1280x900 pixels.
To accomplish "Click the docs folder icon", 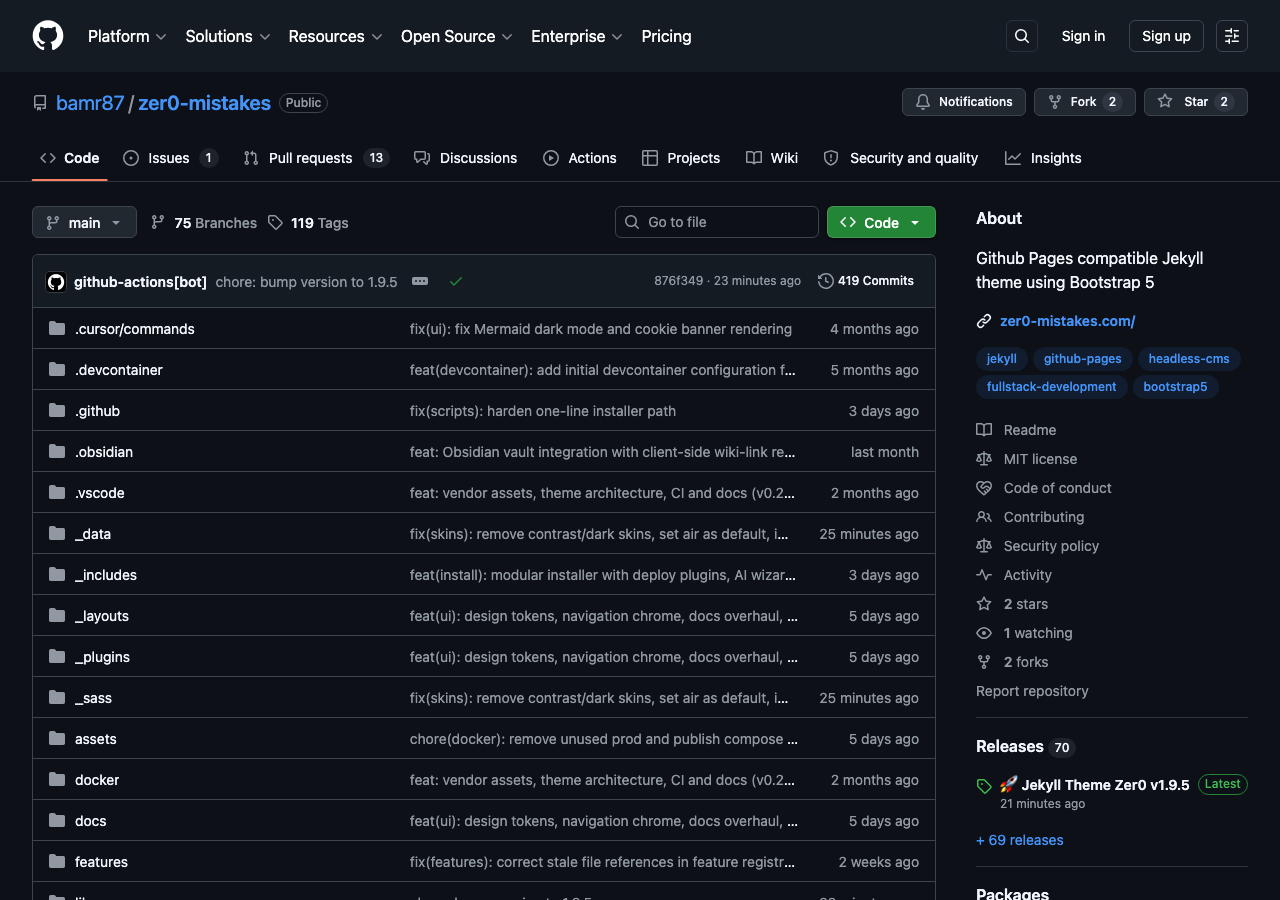I will [57, 821].
